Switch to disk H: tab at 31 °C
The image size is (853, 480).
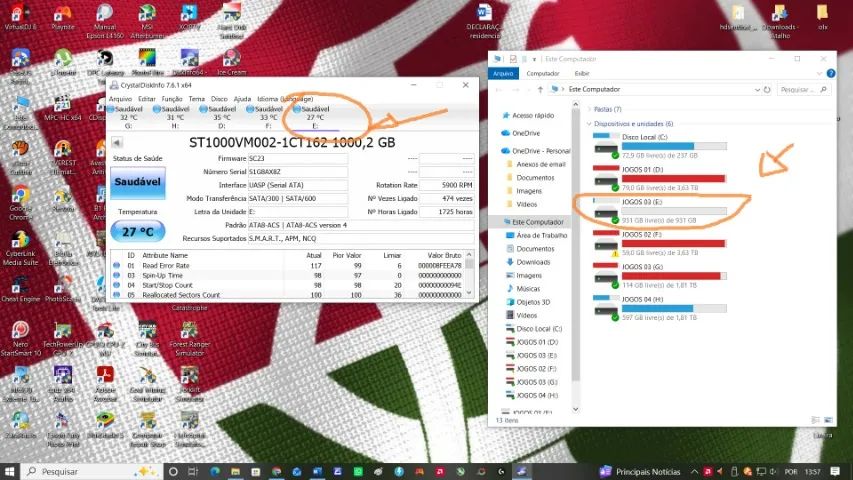175,117
